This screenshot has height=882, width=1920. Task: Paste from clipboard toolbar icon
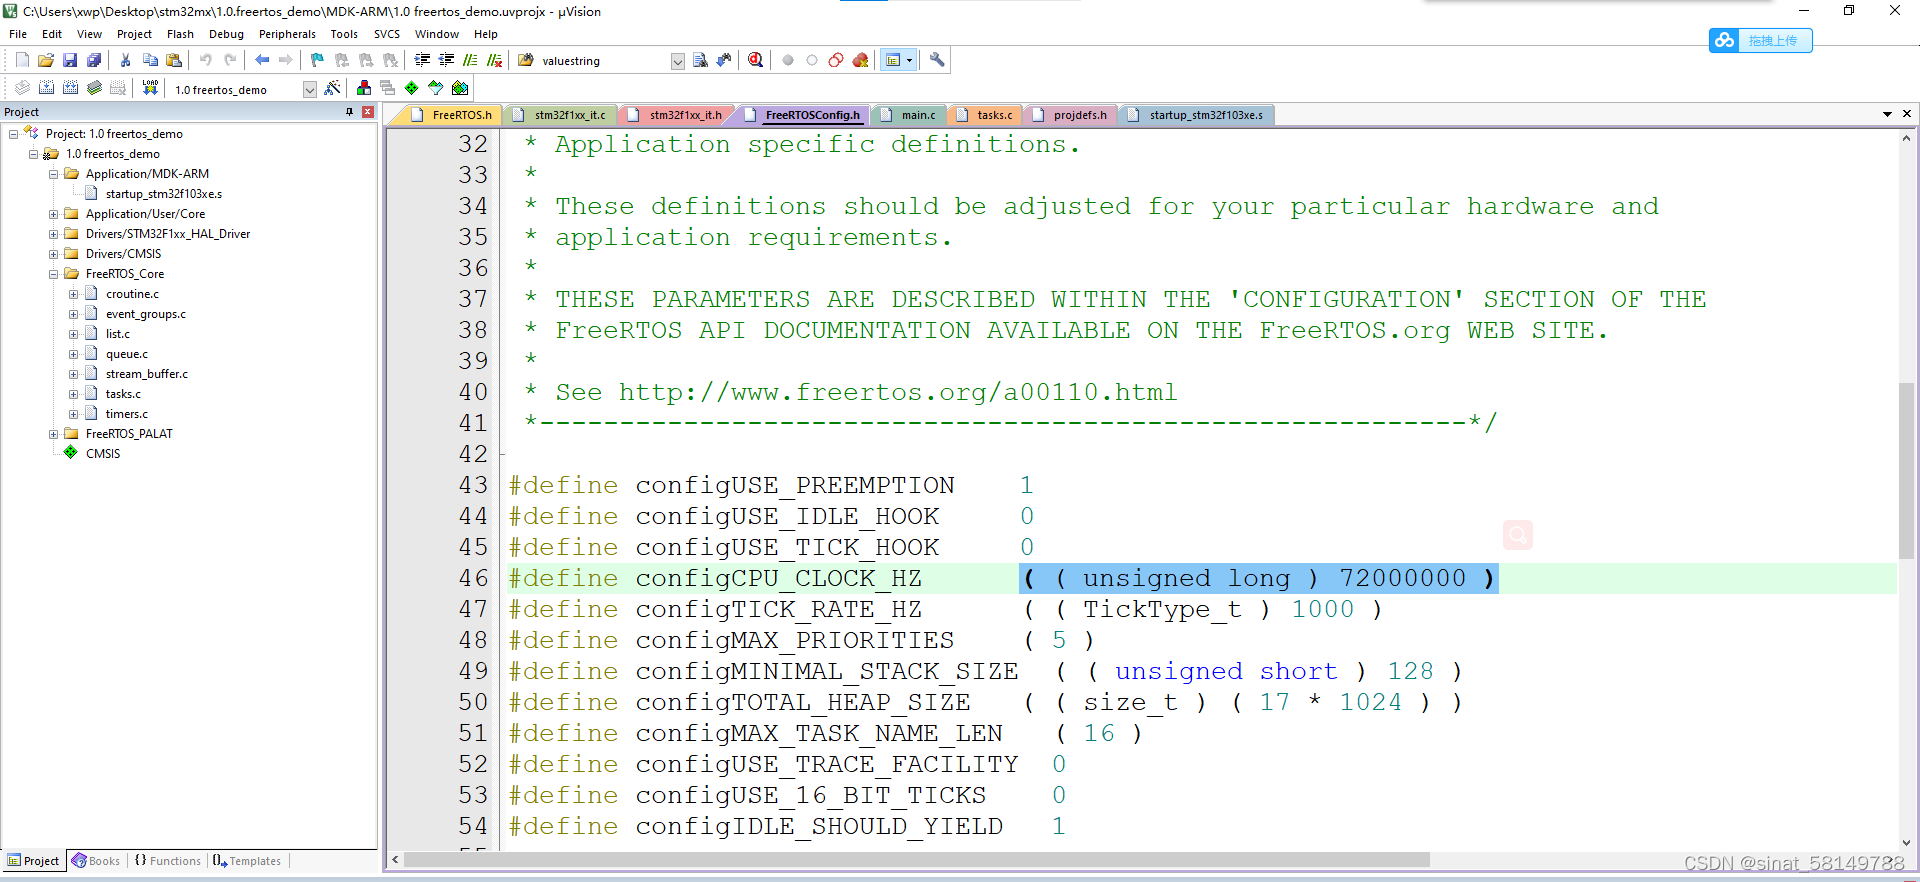174,60
